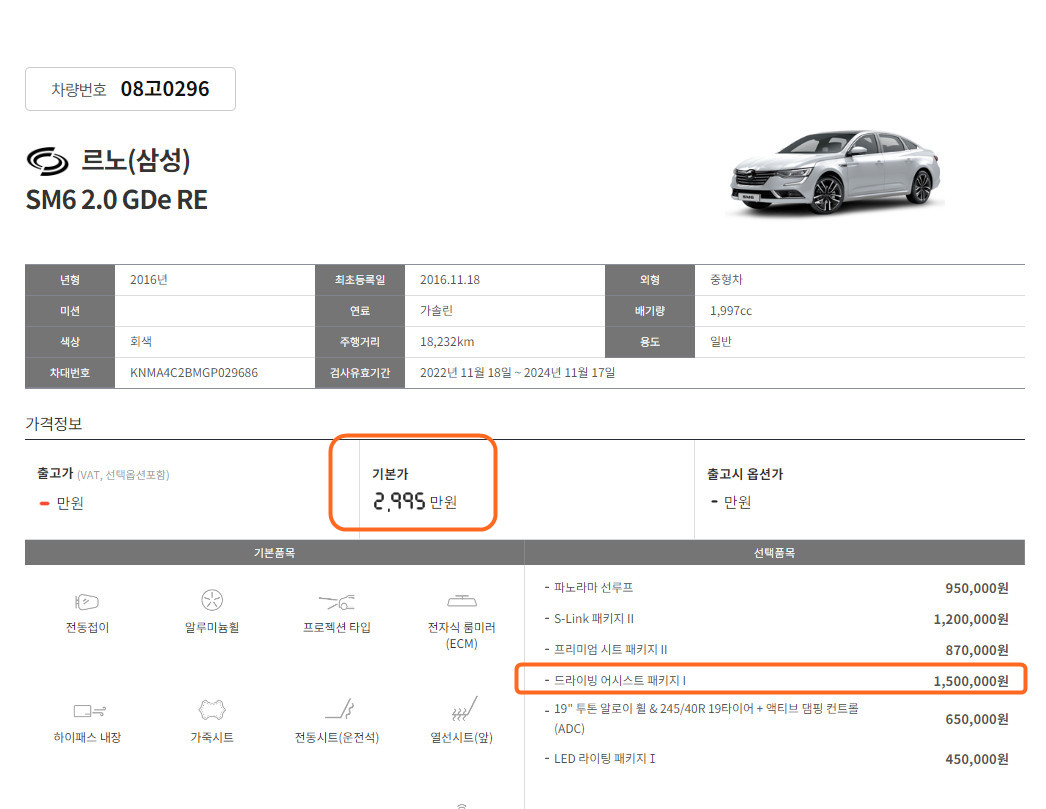Click the 전자식 룸미러 (ECM) icon
This screenshot has height=809, width=1046.
pos(462,601)
